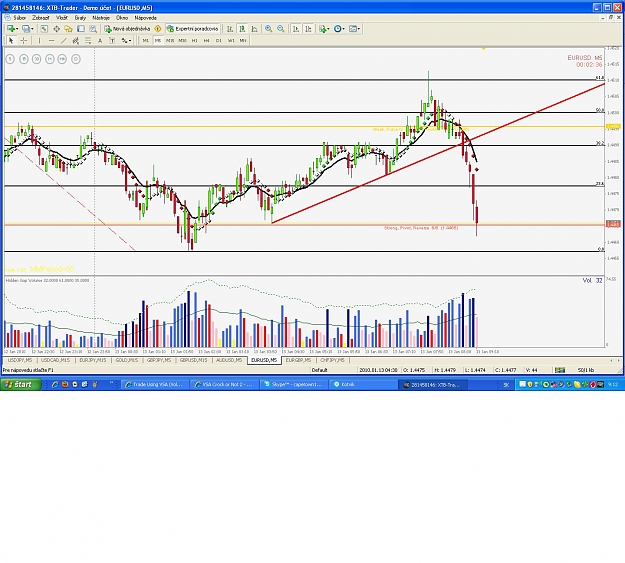Open the Data Window panel

point(56,29)
